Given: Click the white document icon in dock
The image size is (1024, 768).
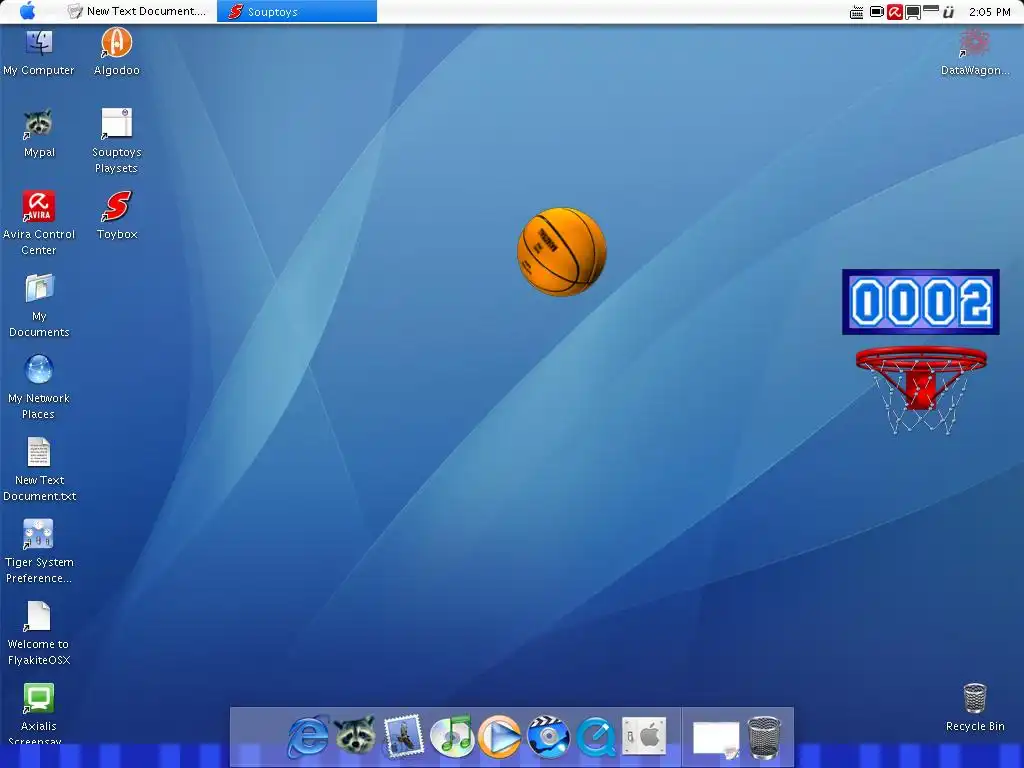Looking at the screenshot, I should (x=716, y=739).
